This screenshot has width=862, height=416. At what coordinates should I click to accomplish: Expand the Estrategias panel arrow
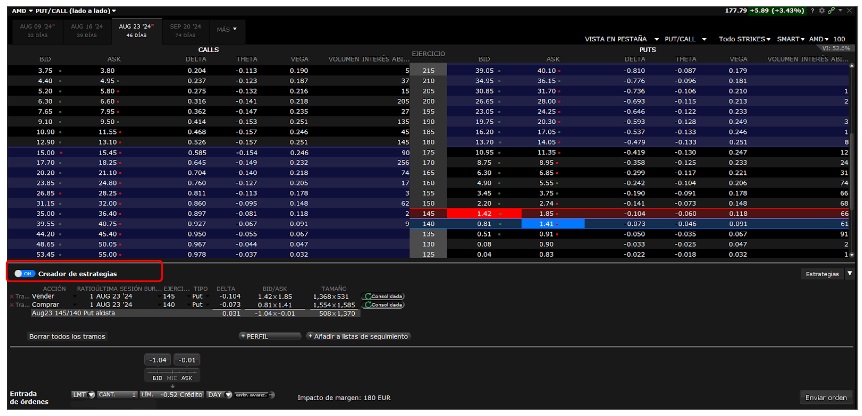(850, 273)
